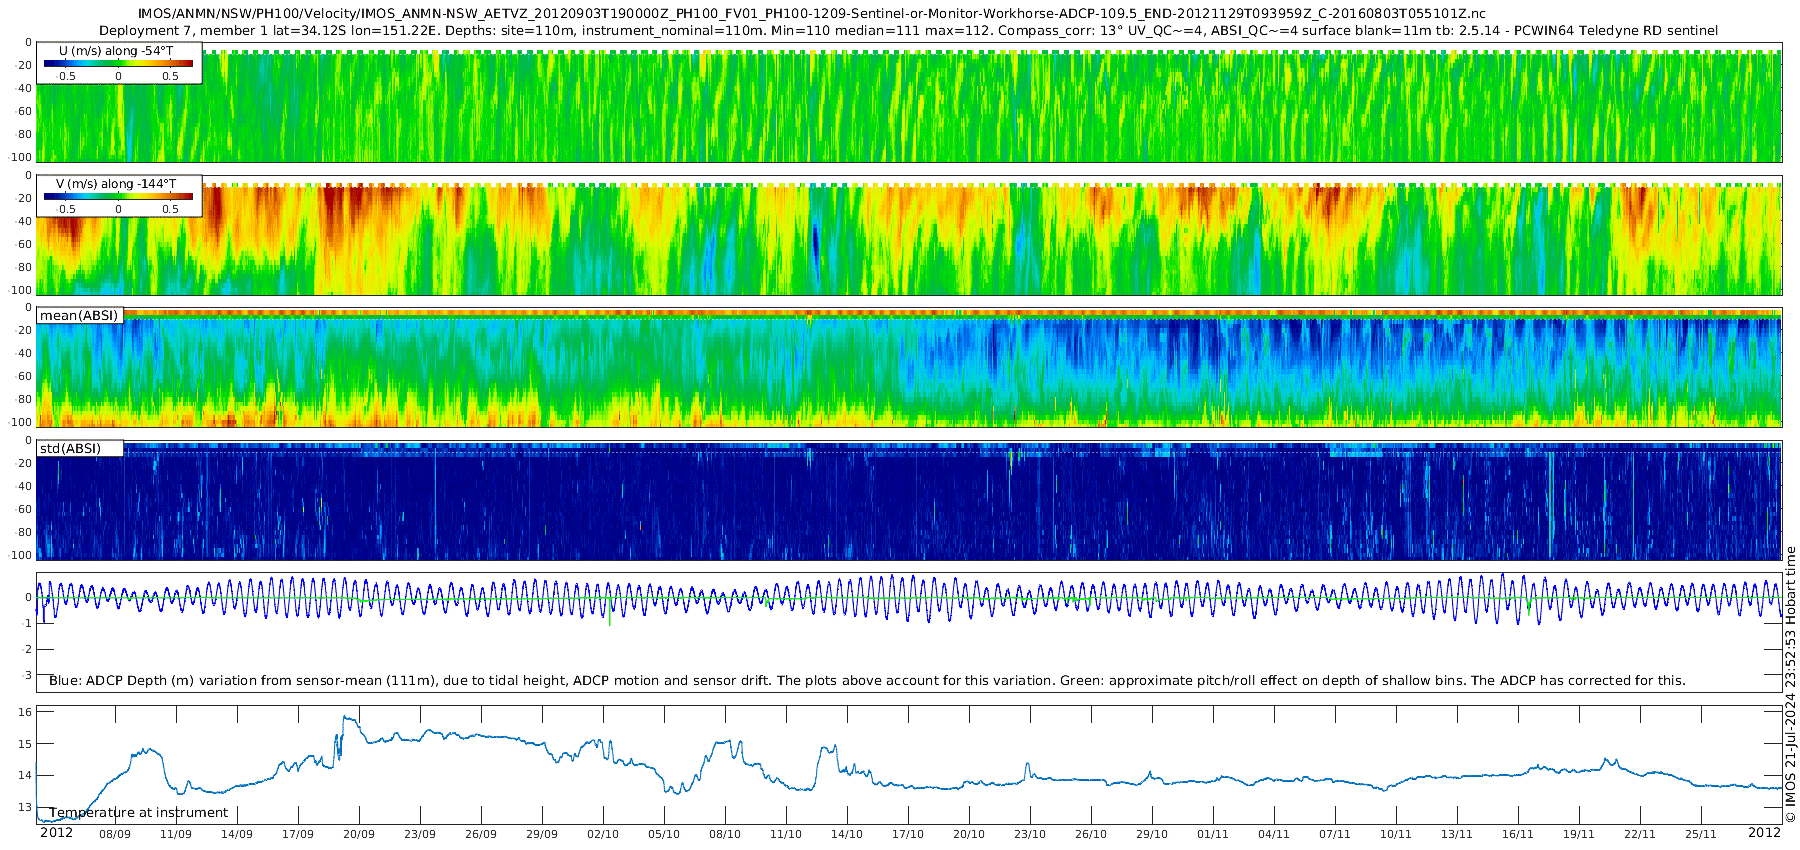Click the '23/09' date tick label

420,834
